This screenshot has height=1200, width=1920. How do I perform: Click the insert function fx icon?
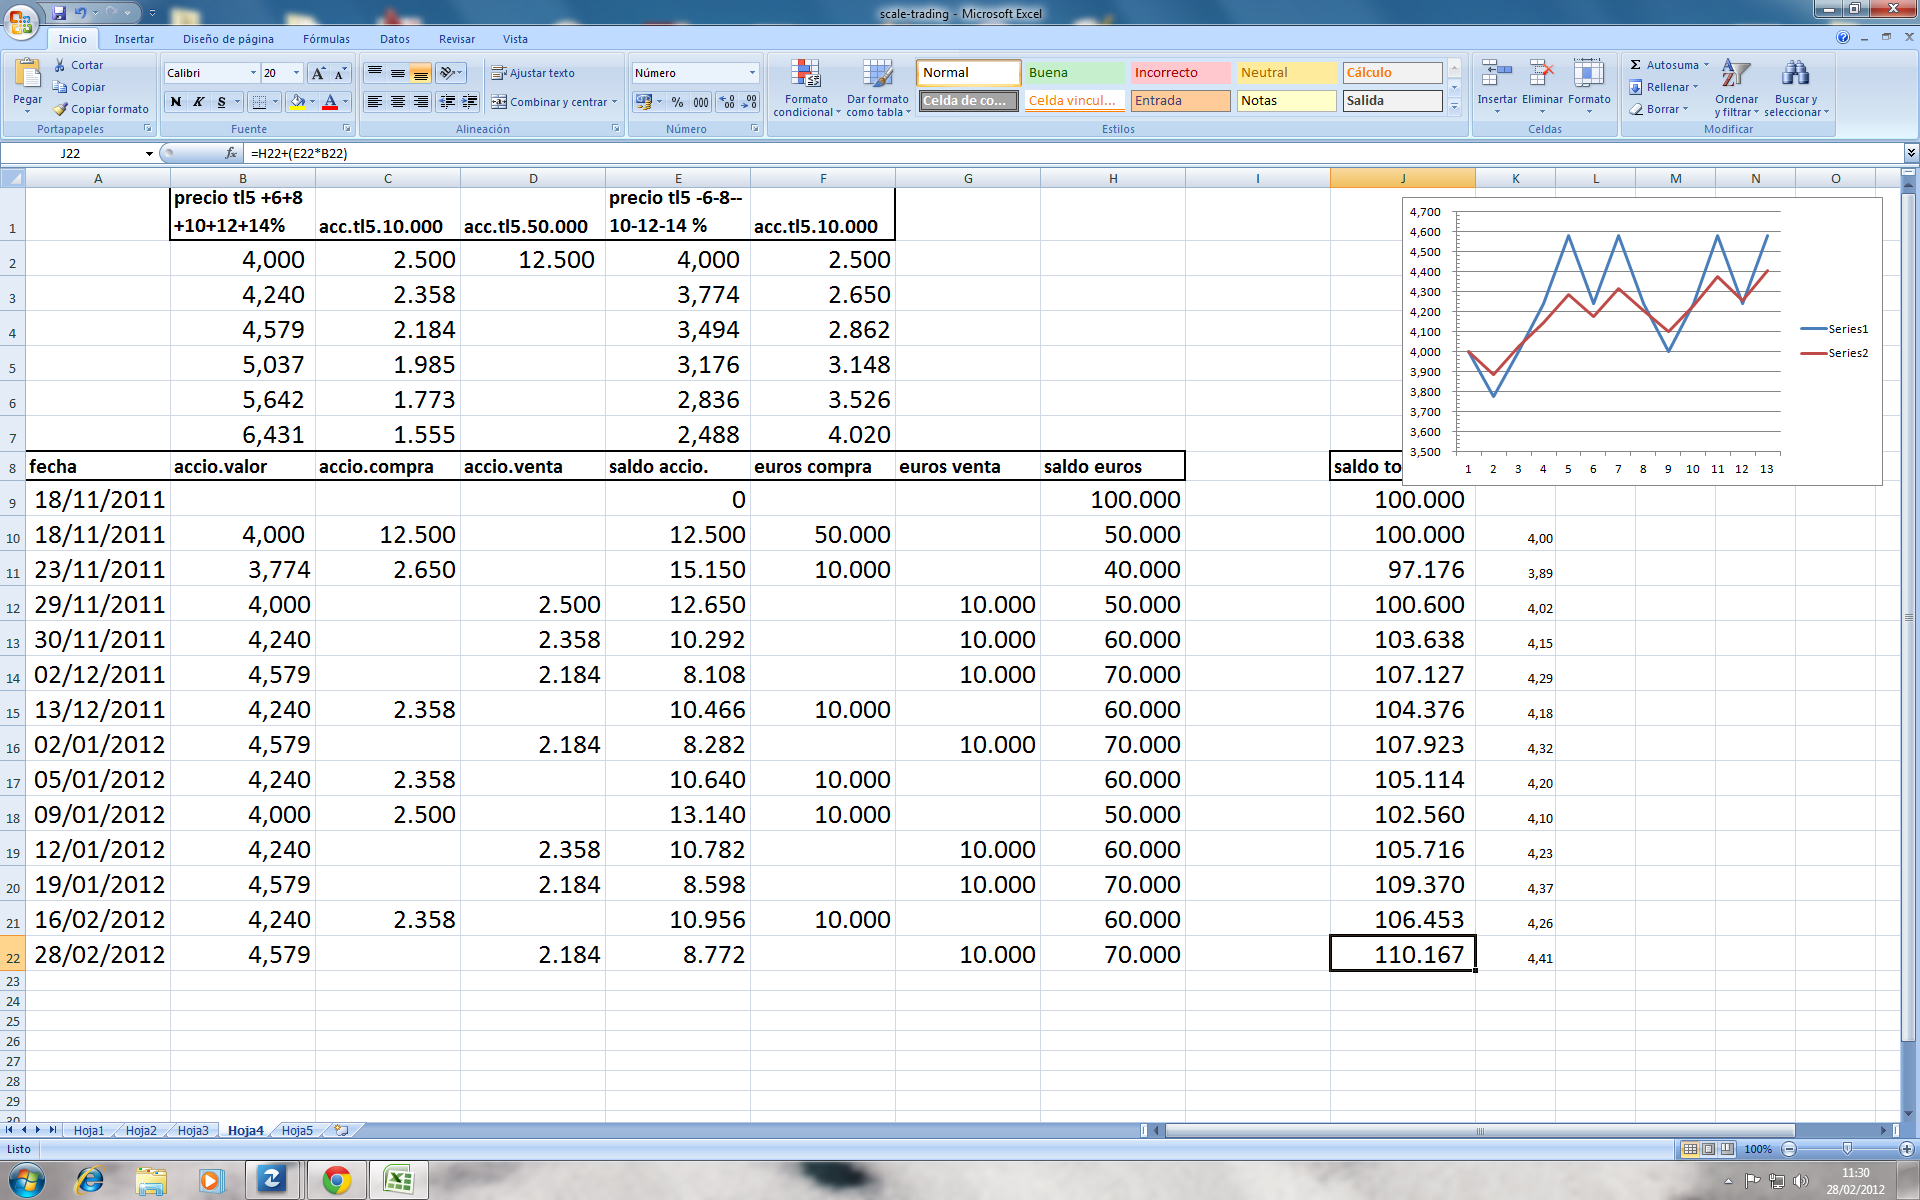coord(231,153)
